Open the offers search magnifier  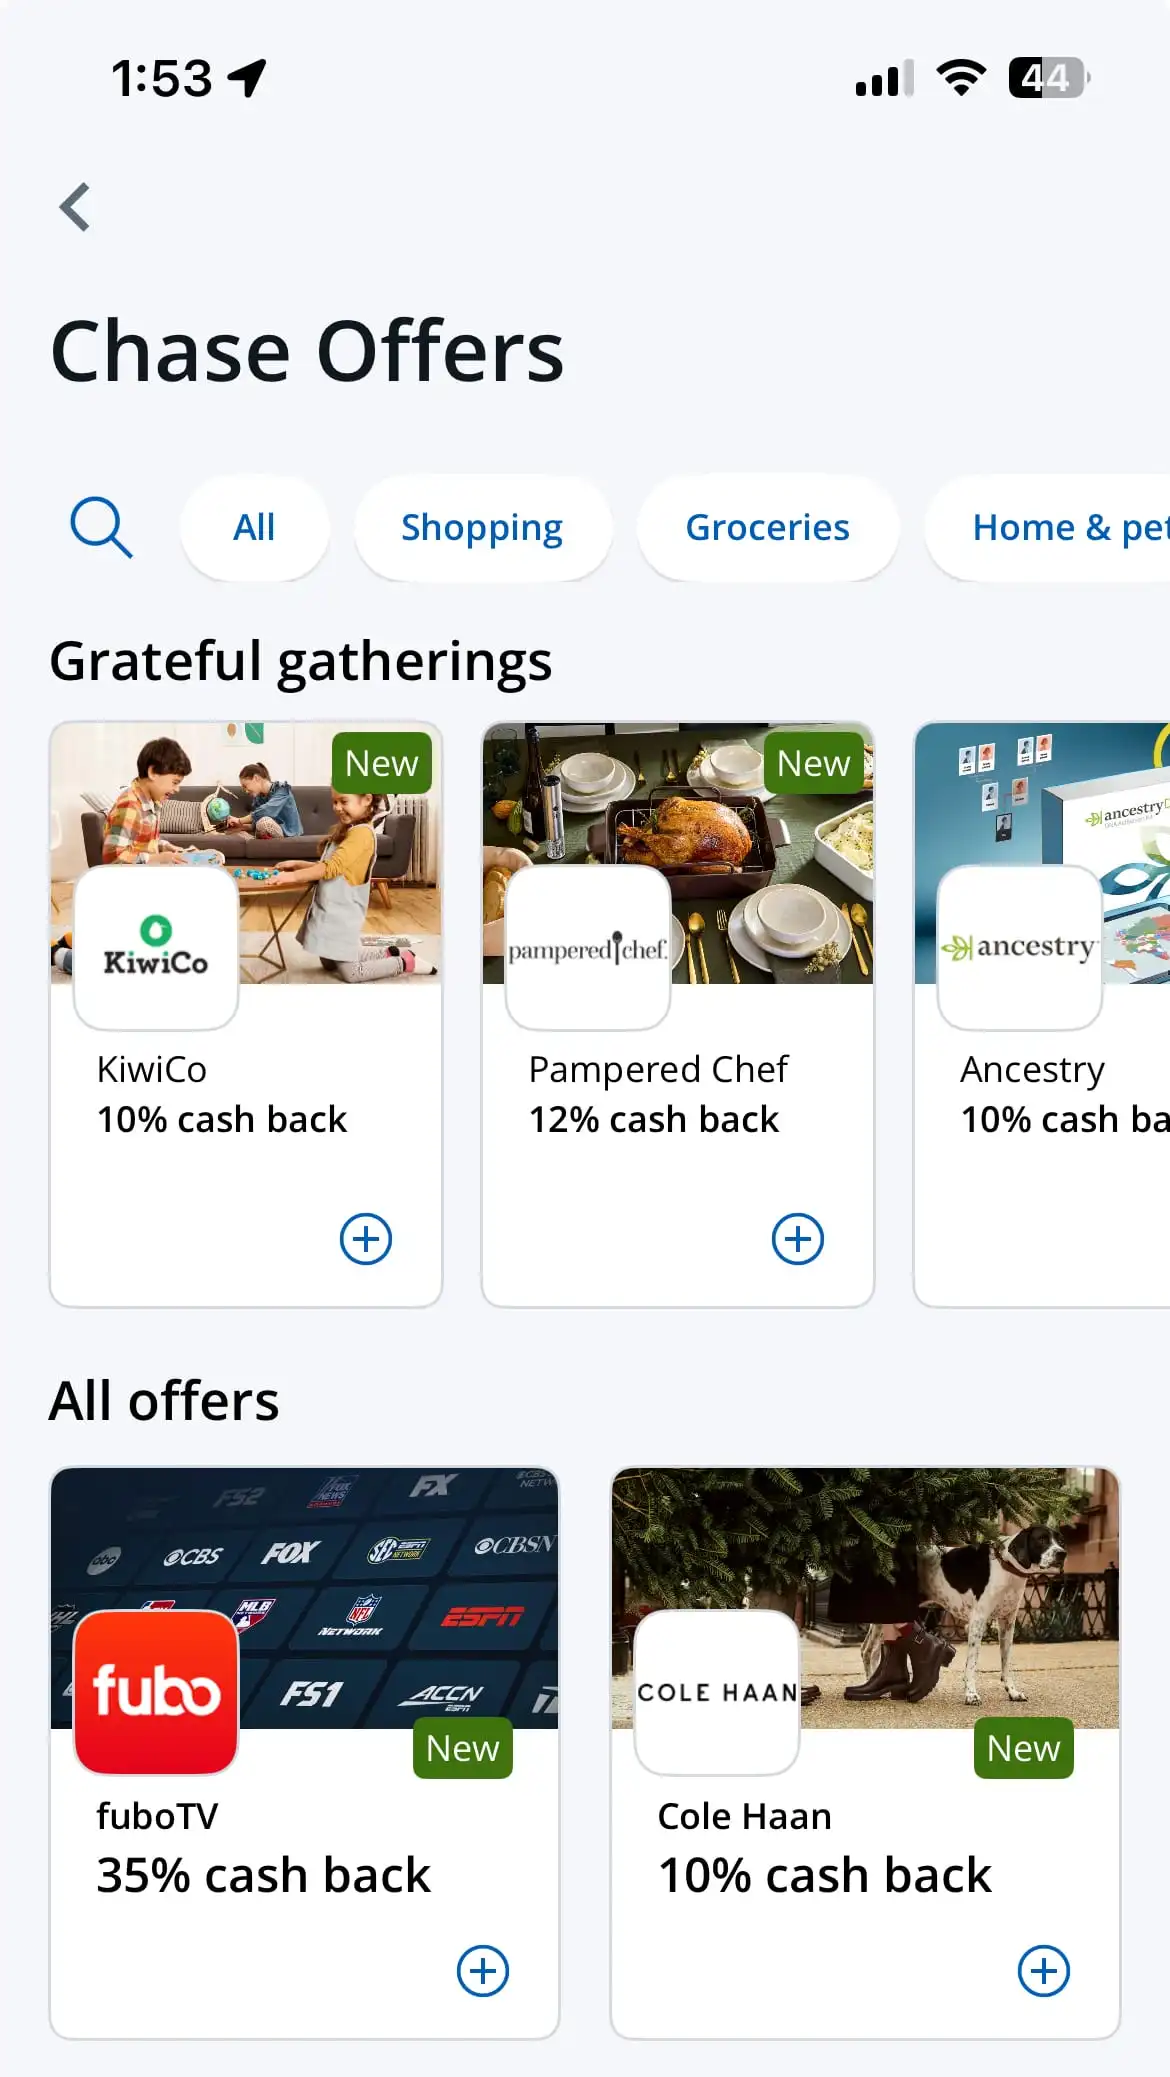101,527
